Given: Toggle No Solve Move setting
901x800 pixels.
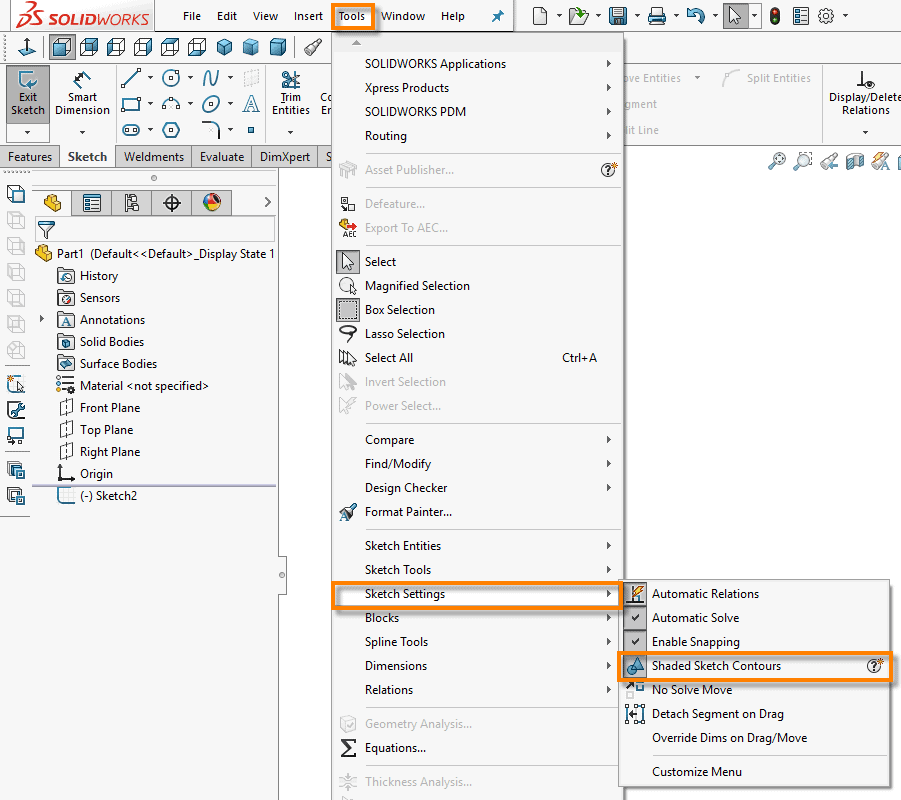Looking at the screenshot, I should pyautogui.click(x=692, y=690).
